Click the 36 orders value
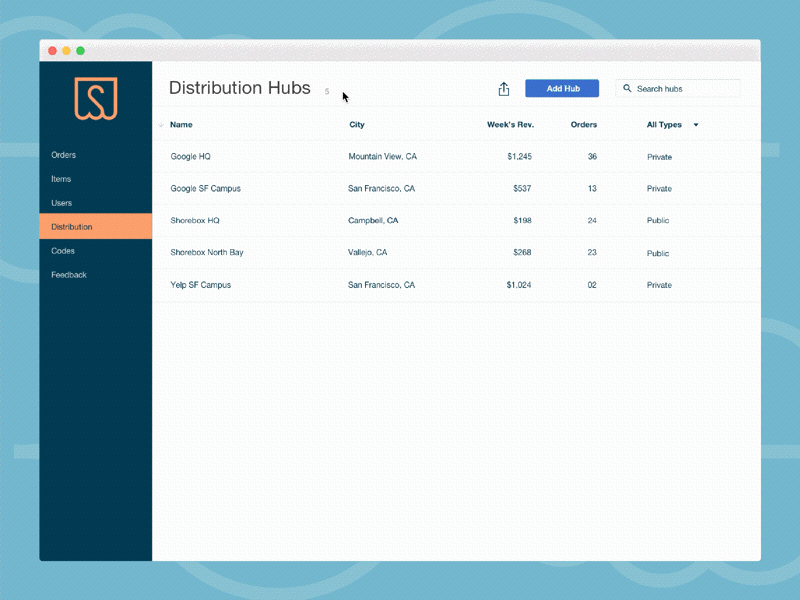Image resolution: width=800 pixels, height=600 pixels. (x=592, y=156)
